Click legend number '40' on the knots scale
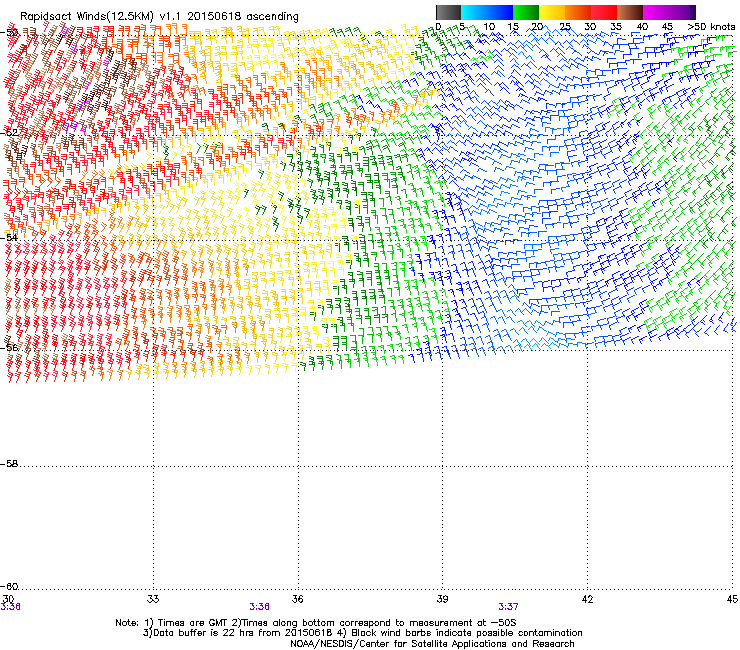This screenshot has height=650, width=740. 642,27
